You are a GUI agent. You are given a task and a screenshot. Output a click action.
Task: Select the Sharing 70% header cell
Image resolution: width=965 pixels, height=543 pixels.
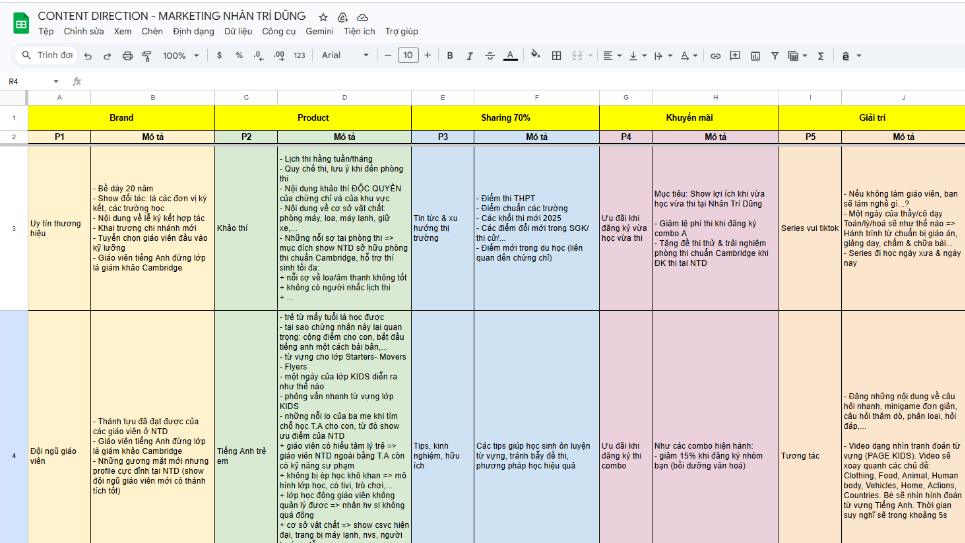pos(505,118)
